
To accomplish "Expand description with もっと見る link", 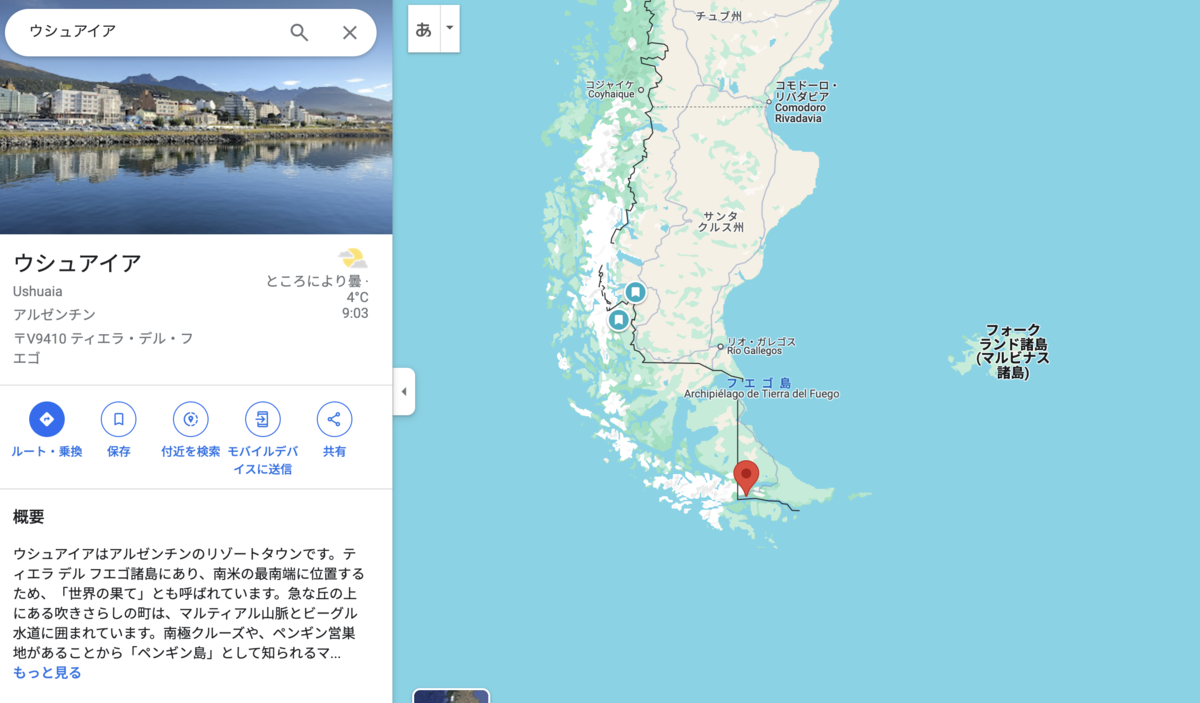I will [47, 673].
